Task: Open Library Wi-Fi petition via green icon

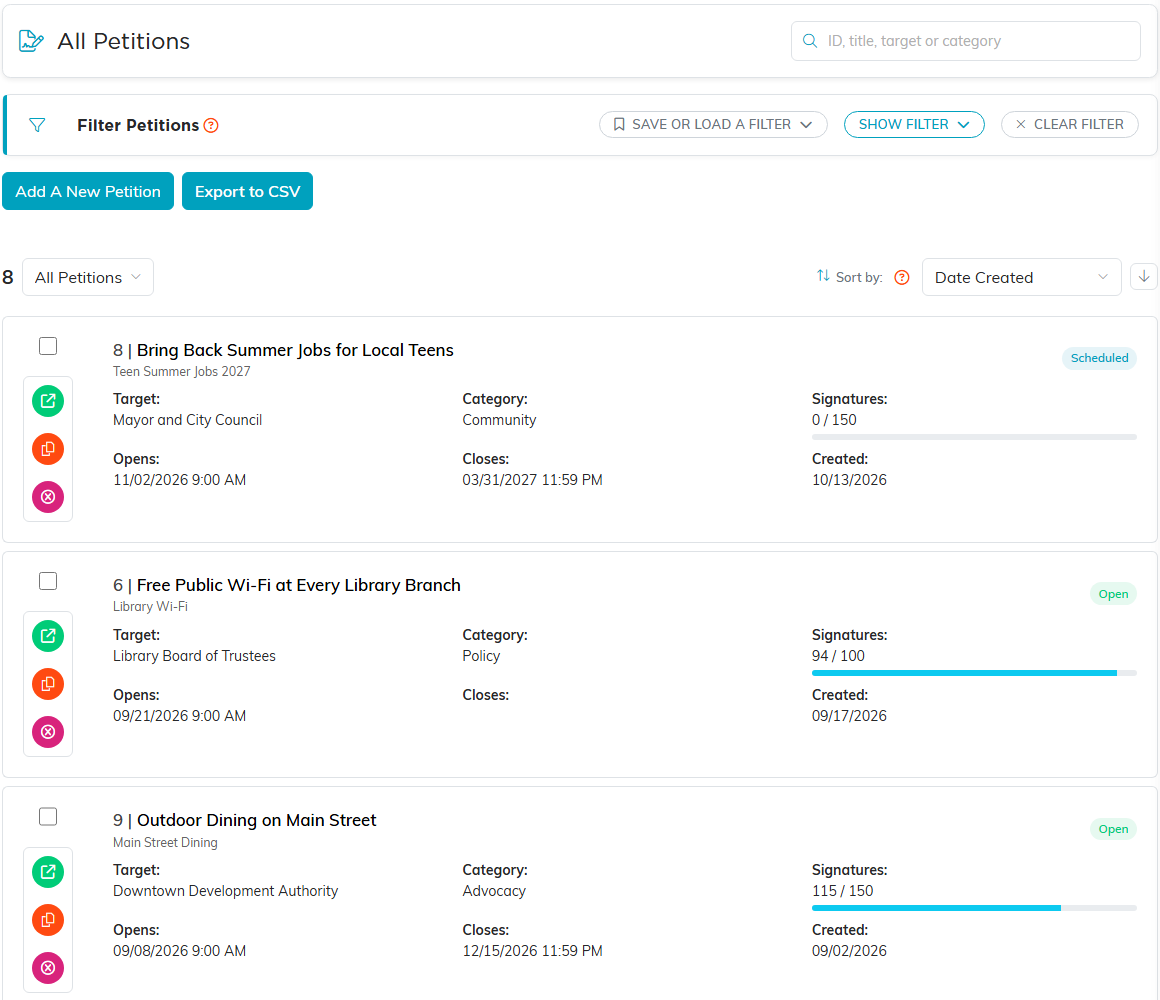Action: [48, 636]
